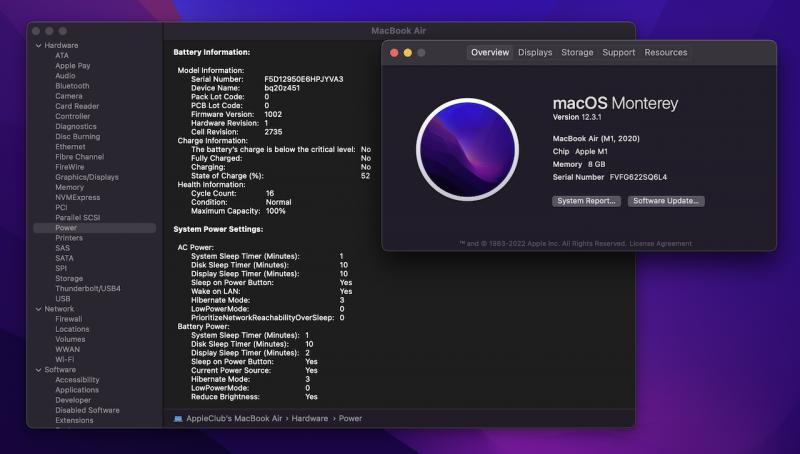Select Diagnostics in the sidebar
This screenshot has height=454, width=800.
coord(76,127)
